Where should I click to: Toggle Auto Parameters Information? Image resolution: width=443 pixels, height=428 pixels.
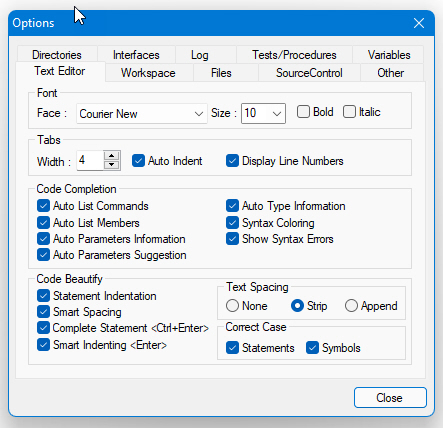(x=43, y=239)
